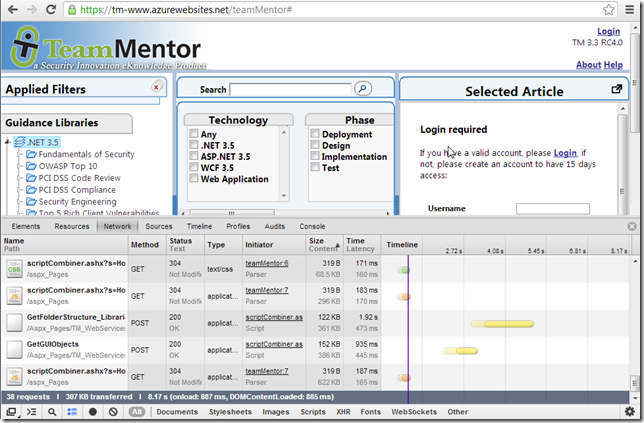Click the Login link in article text

(x=565, y=153)
